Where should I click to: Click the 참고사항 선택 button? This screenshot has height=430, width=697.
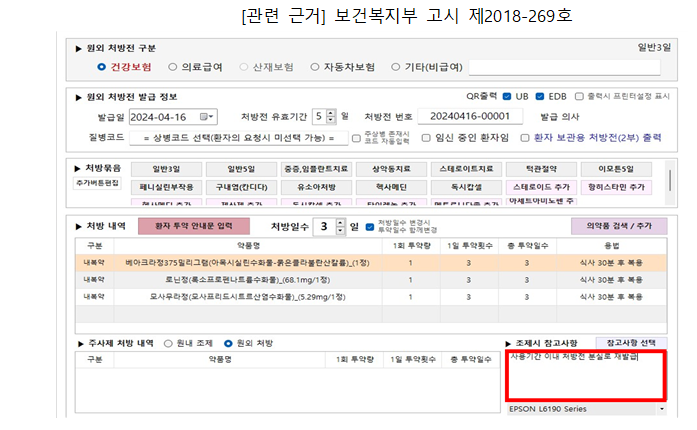point(630,342)
